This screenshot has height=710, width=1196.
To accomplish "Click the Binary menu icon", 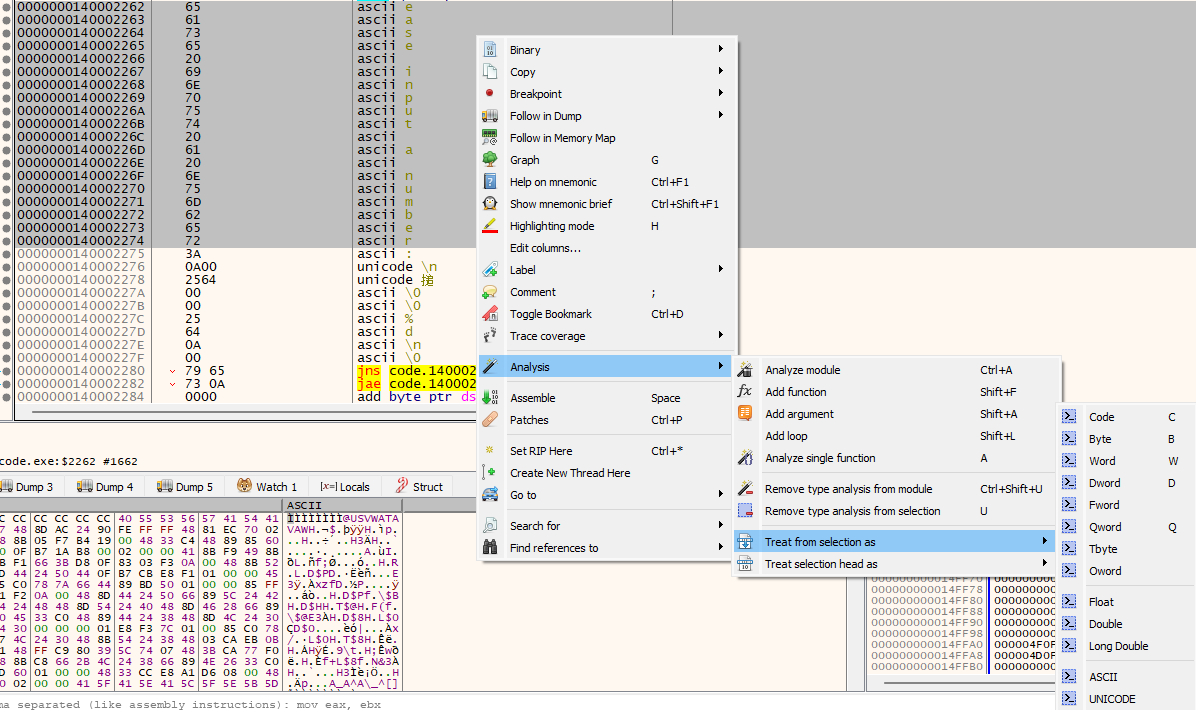I will pos(490,50).
